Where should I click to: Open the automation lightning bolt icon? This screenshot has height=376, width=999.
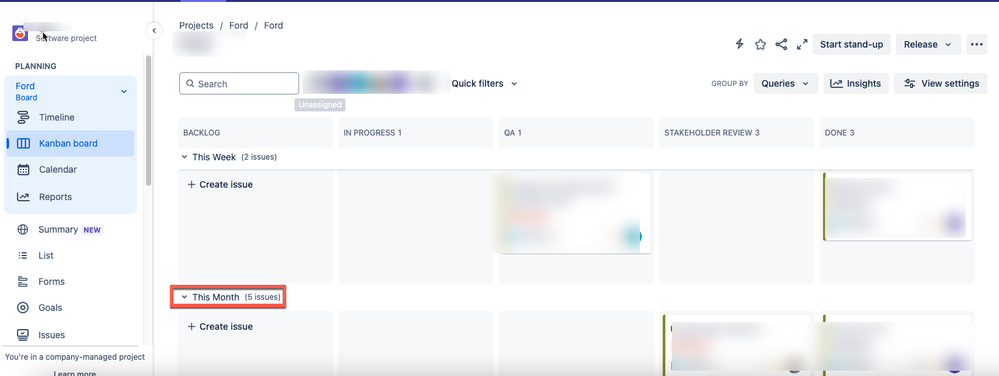coord(740,44)
